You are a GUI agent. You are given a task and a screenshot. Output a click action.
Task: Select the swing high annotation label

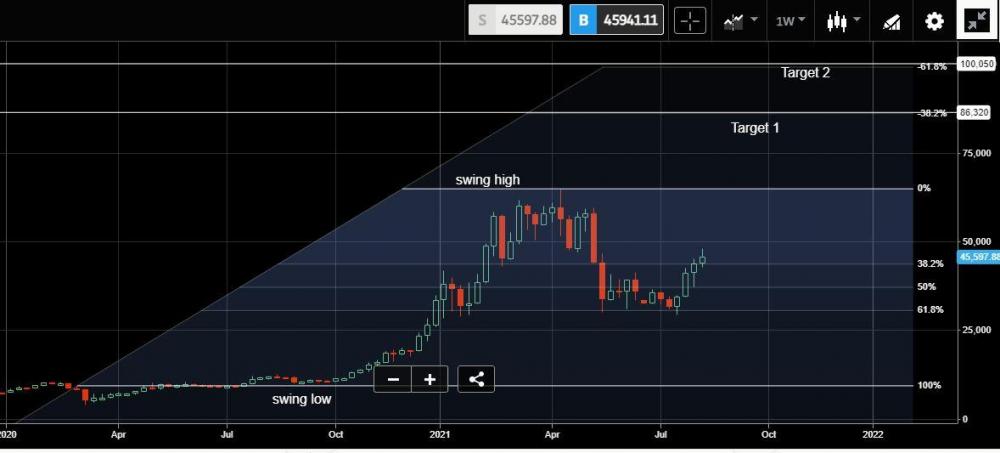(x=487, y=180)
